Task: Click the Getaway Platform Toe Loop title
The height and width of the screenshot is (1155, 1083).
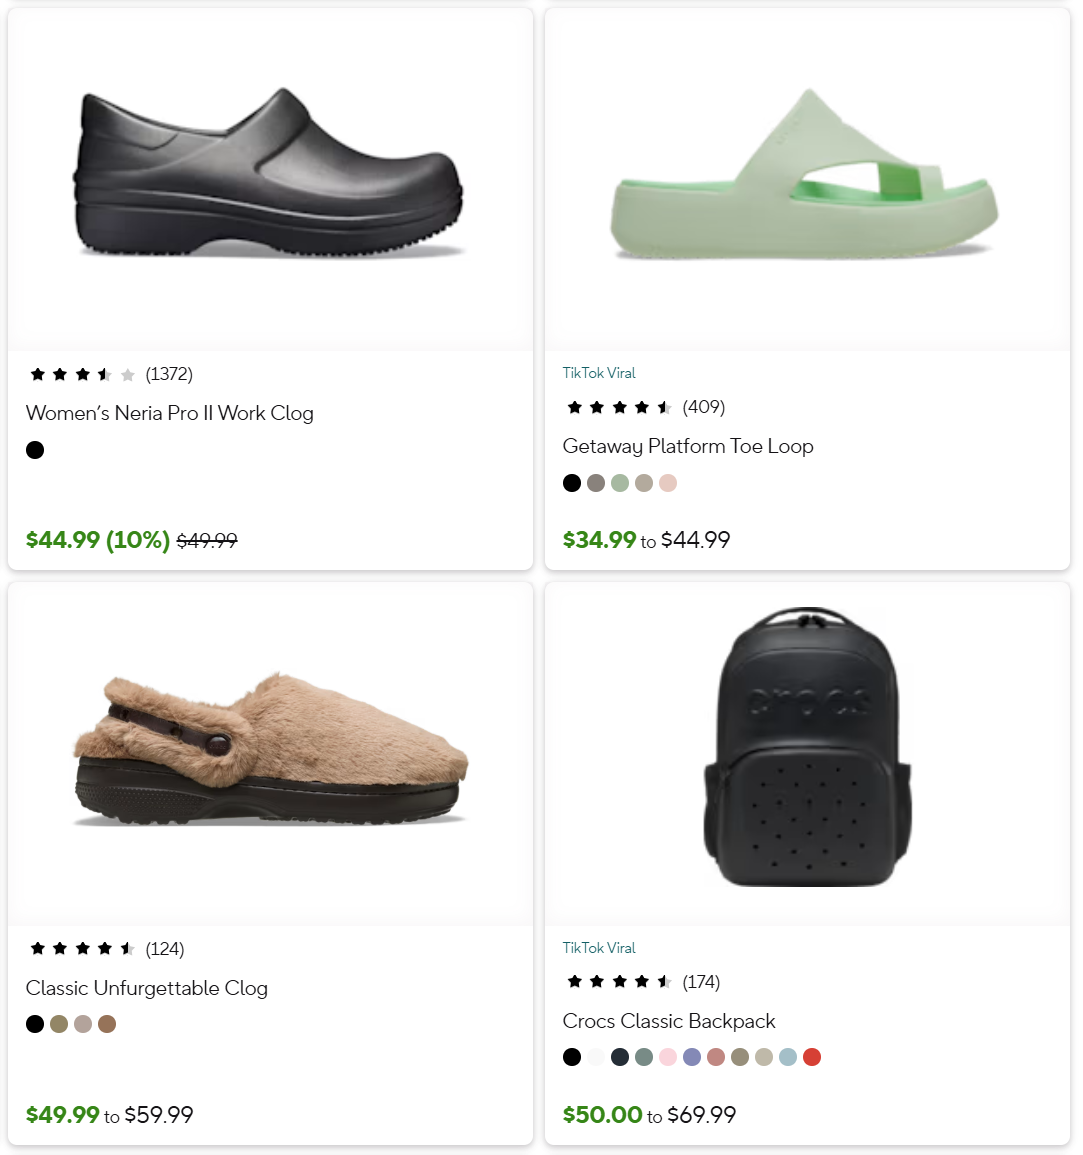Action: tap(687, 446)
